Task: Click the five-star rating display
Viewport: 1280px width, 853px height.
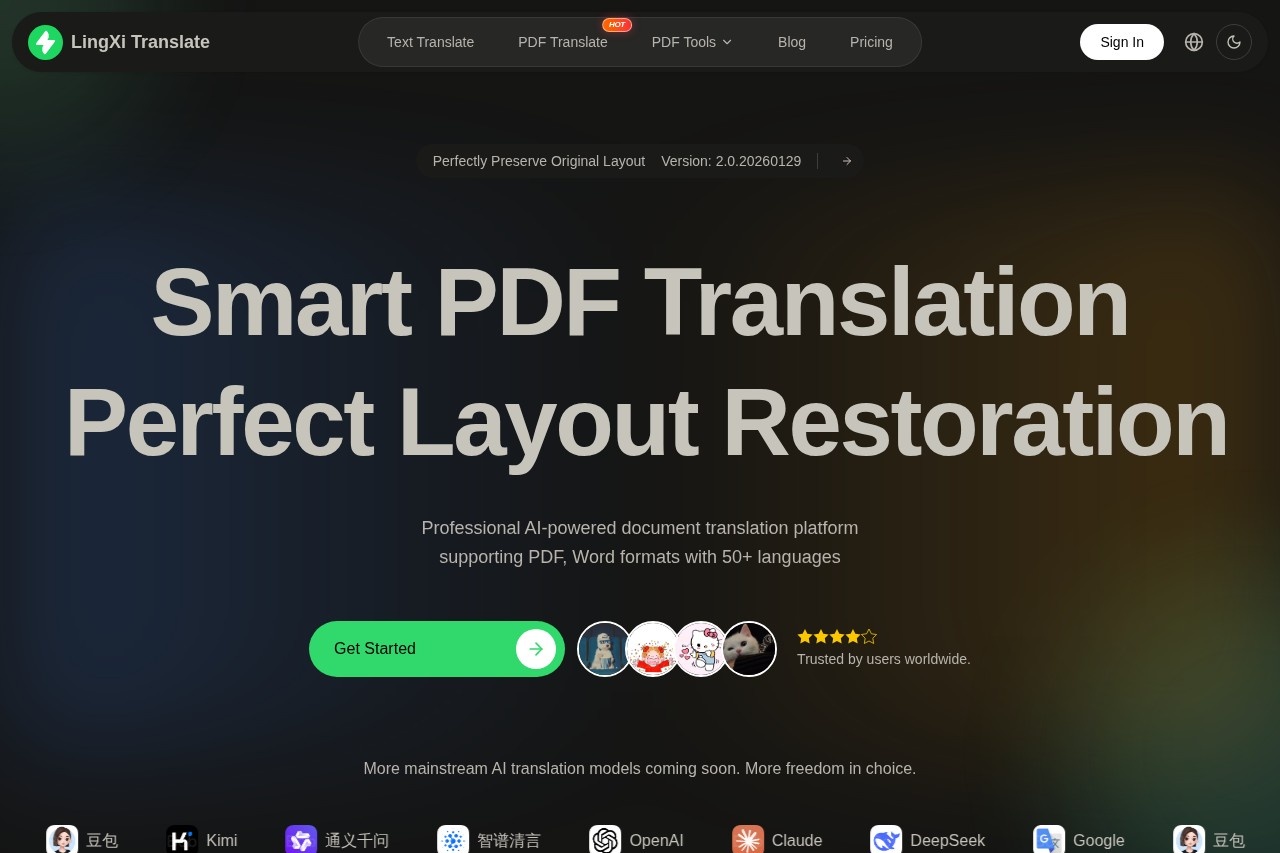Action: click(x=837, y=636)
